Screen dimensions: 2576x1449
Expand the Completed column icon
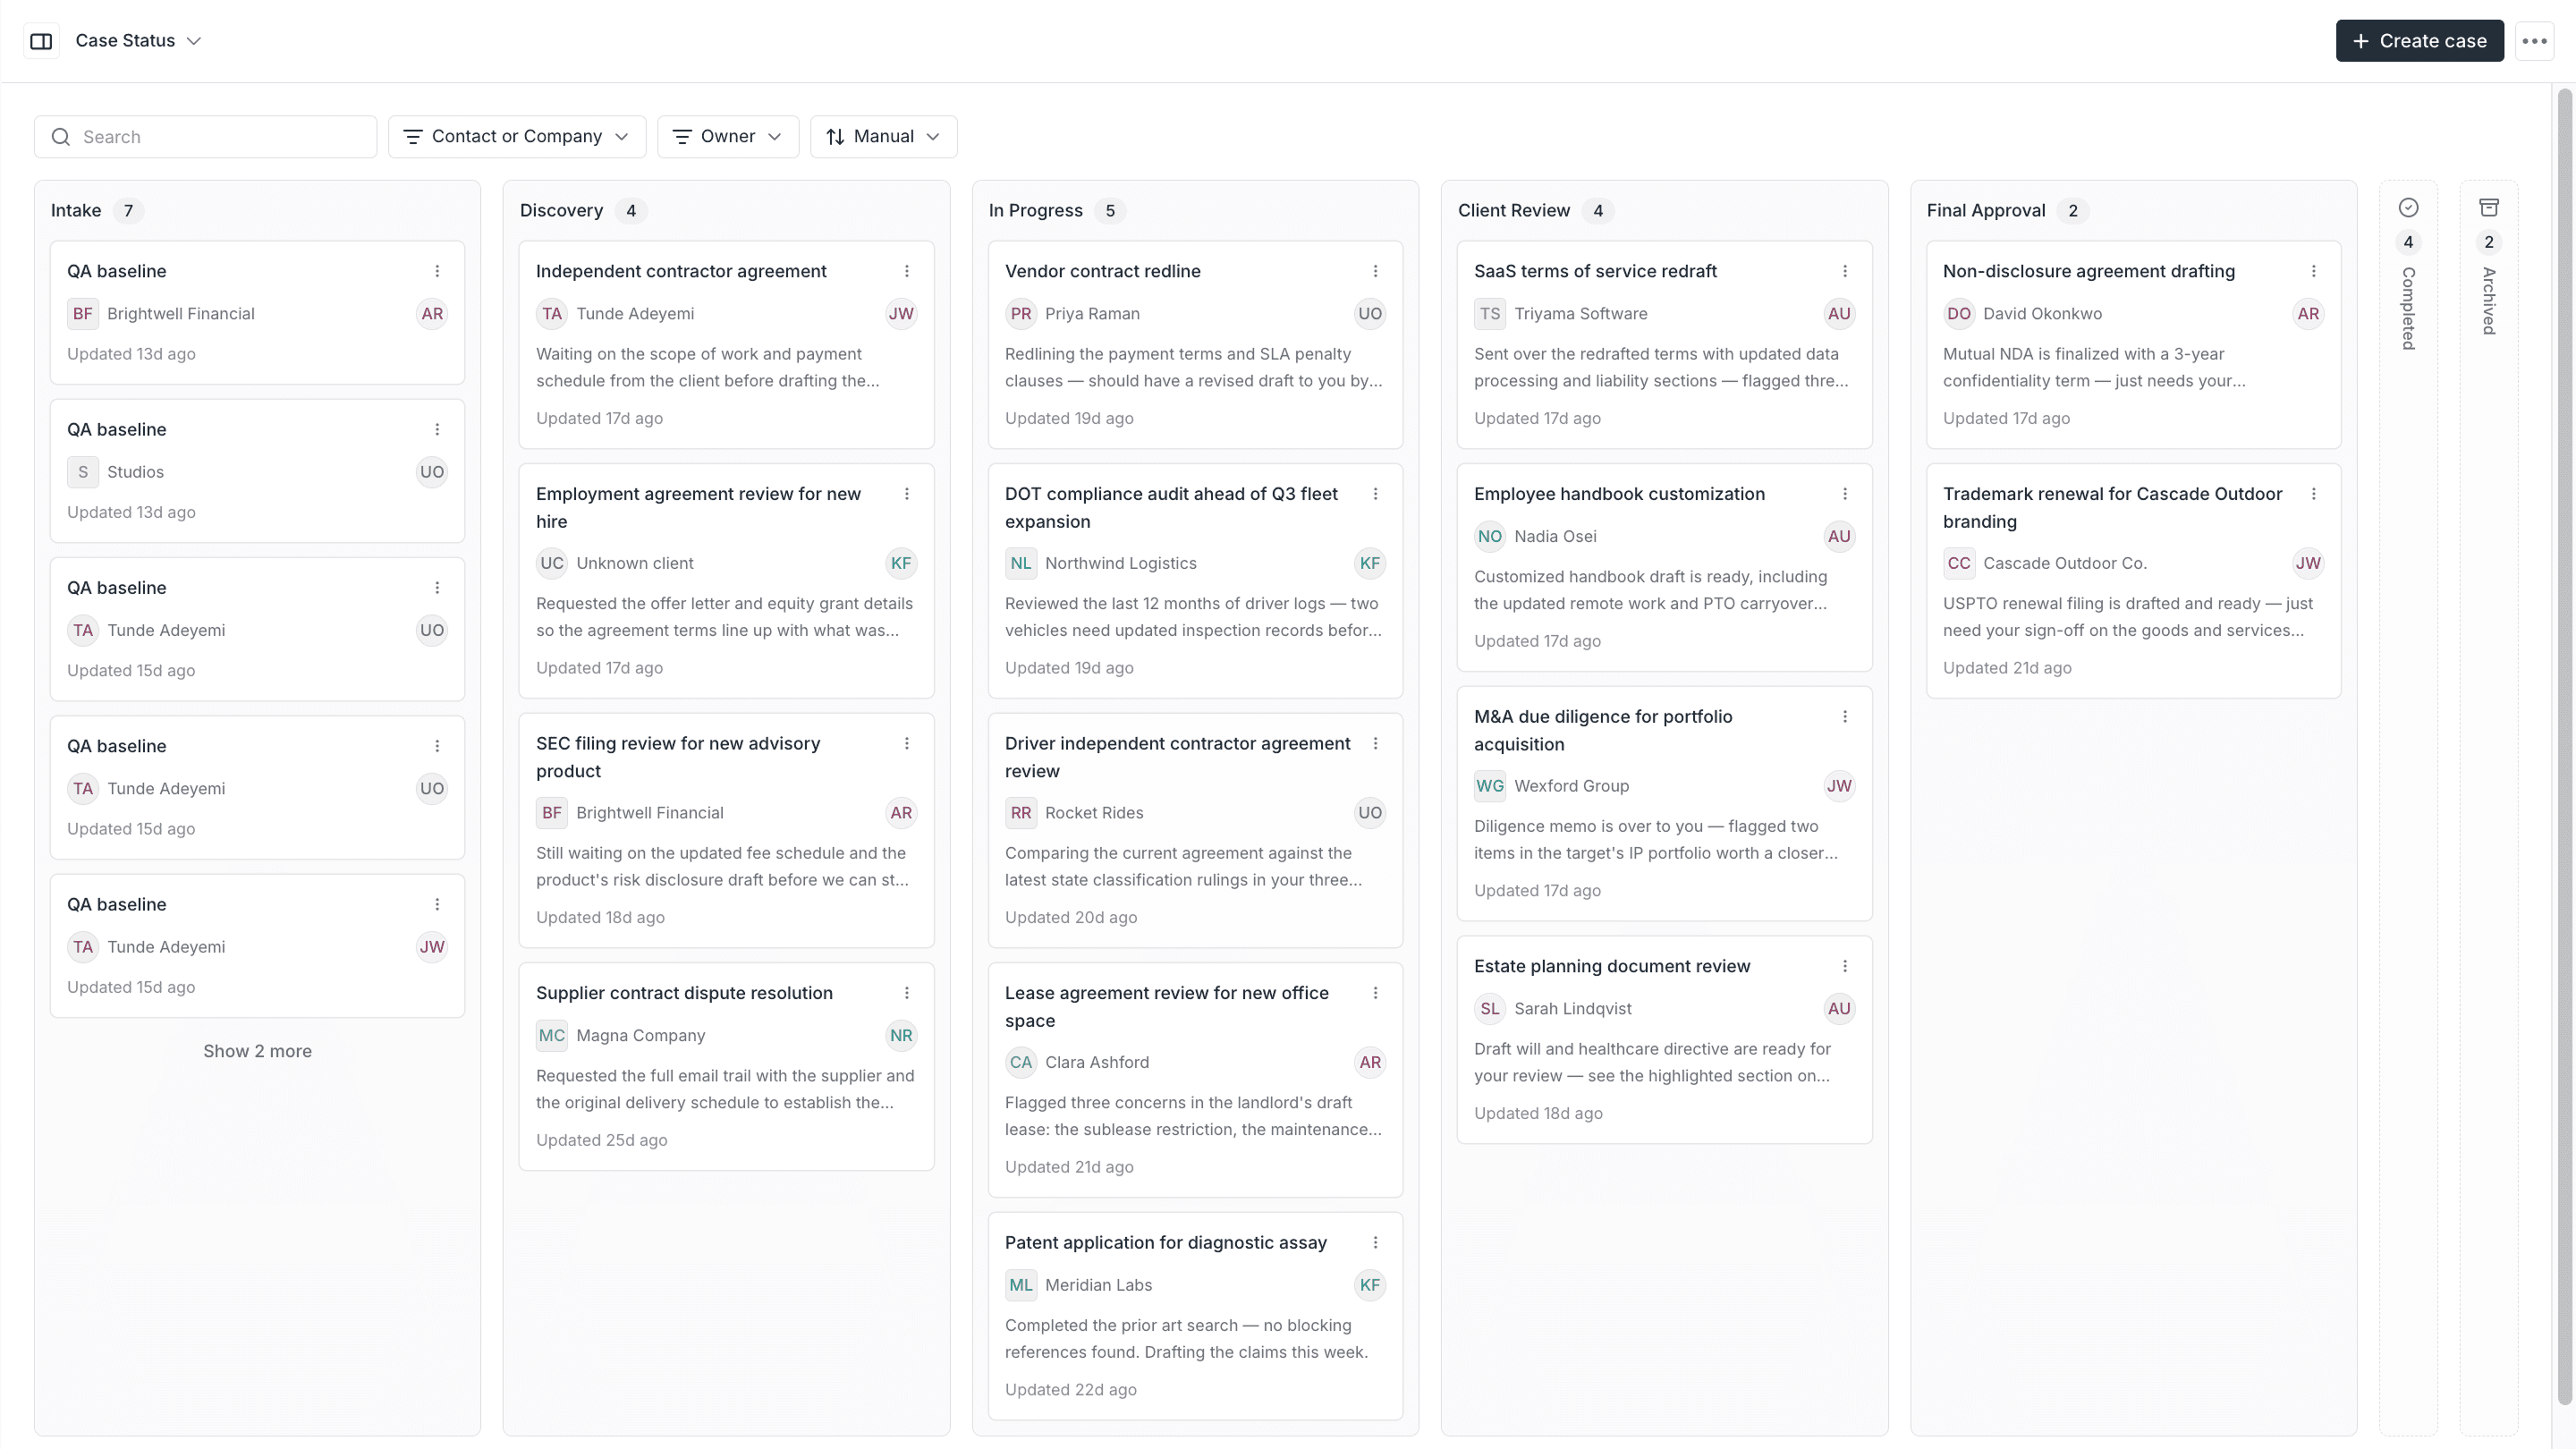(2408, 208)
